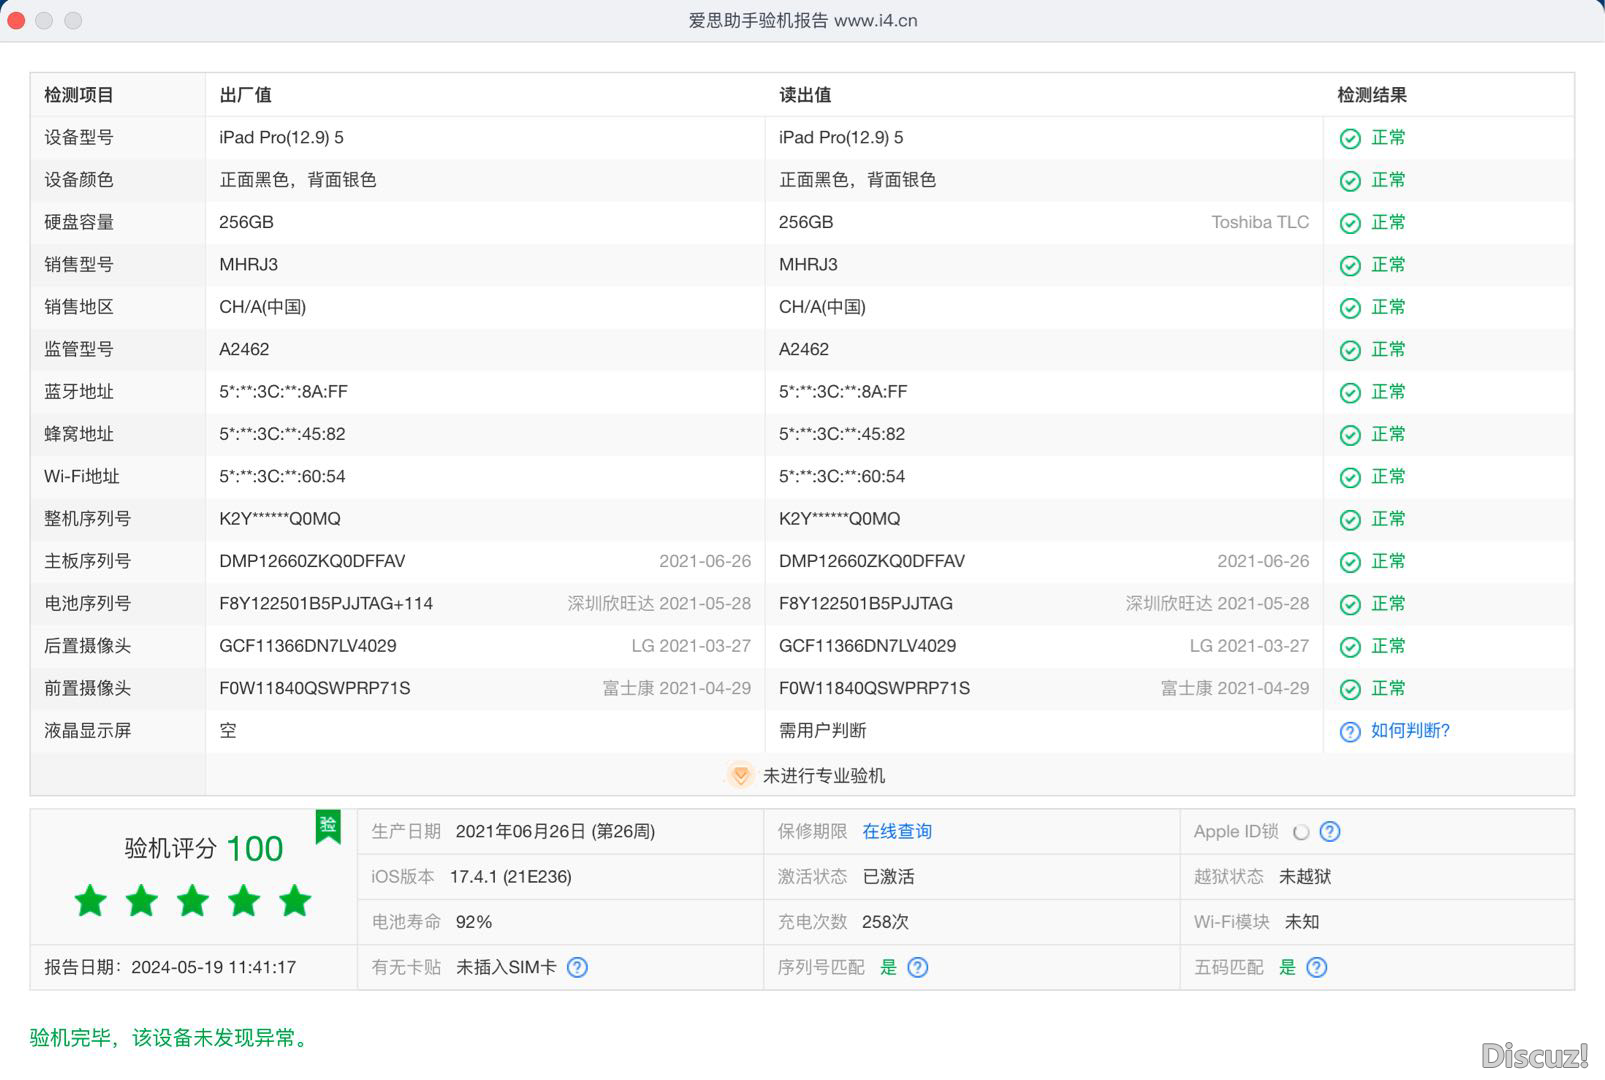Select read front camera serial F0W11840QSWPRP71S

pyautogui.click(x=874, y=688)
